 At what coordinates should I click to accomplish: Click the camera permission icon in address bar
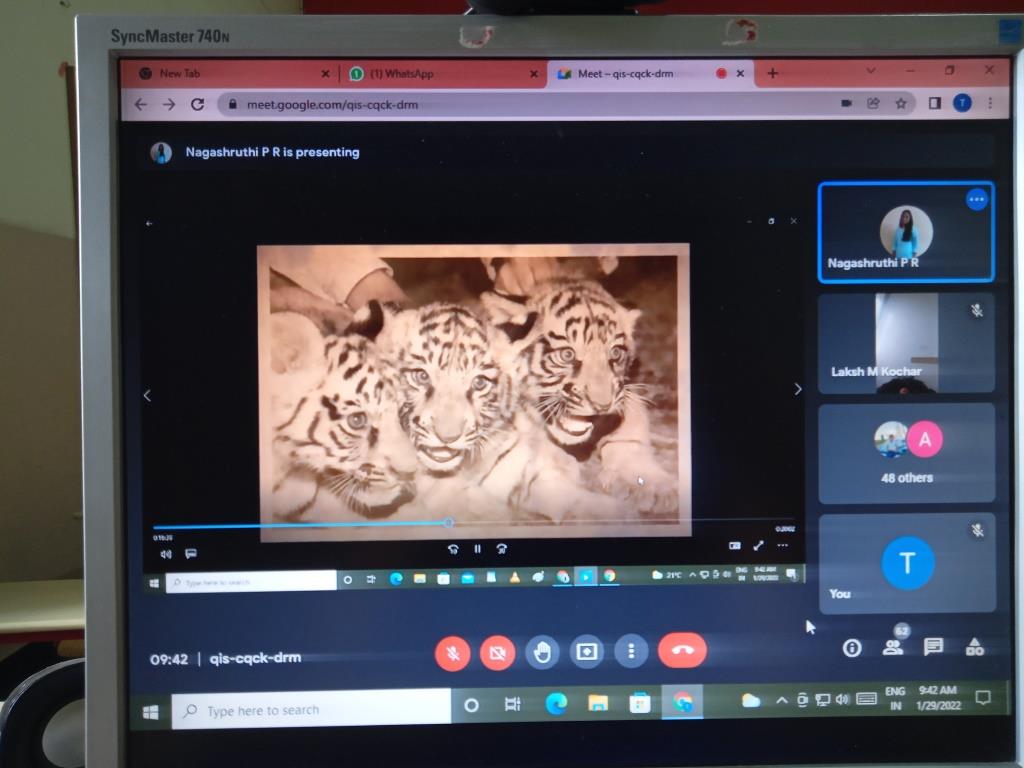(x=846, y=103)
